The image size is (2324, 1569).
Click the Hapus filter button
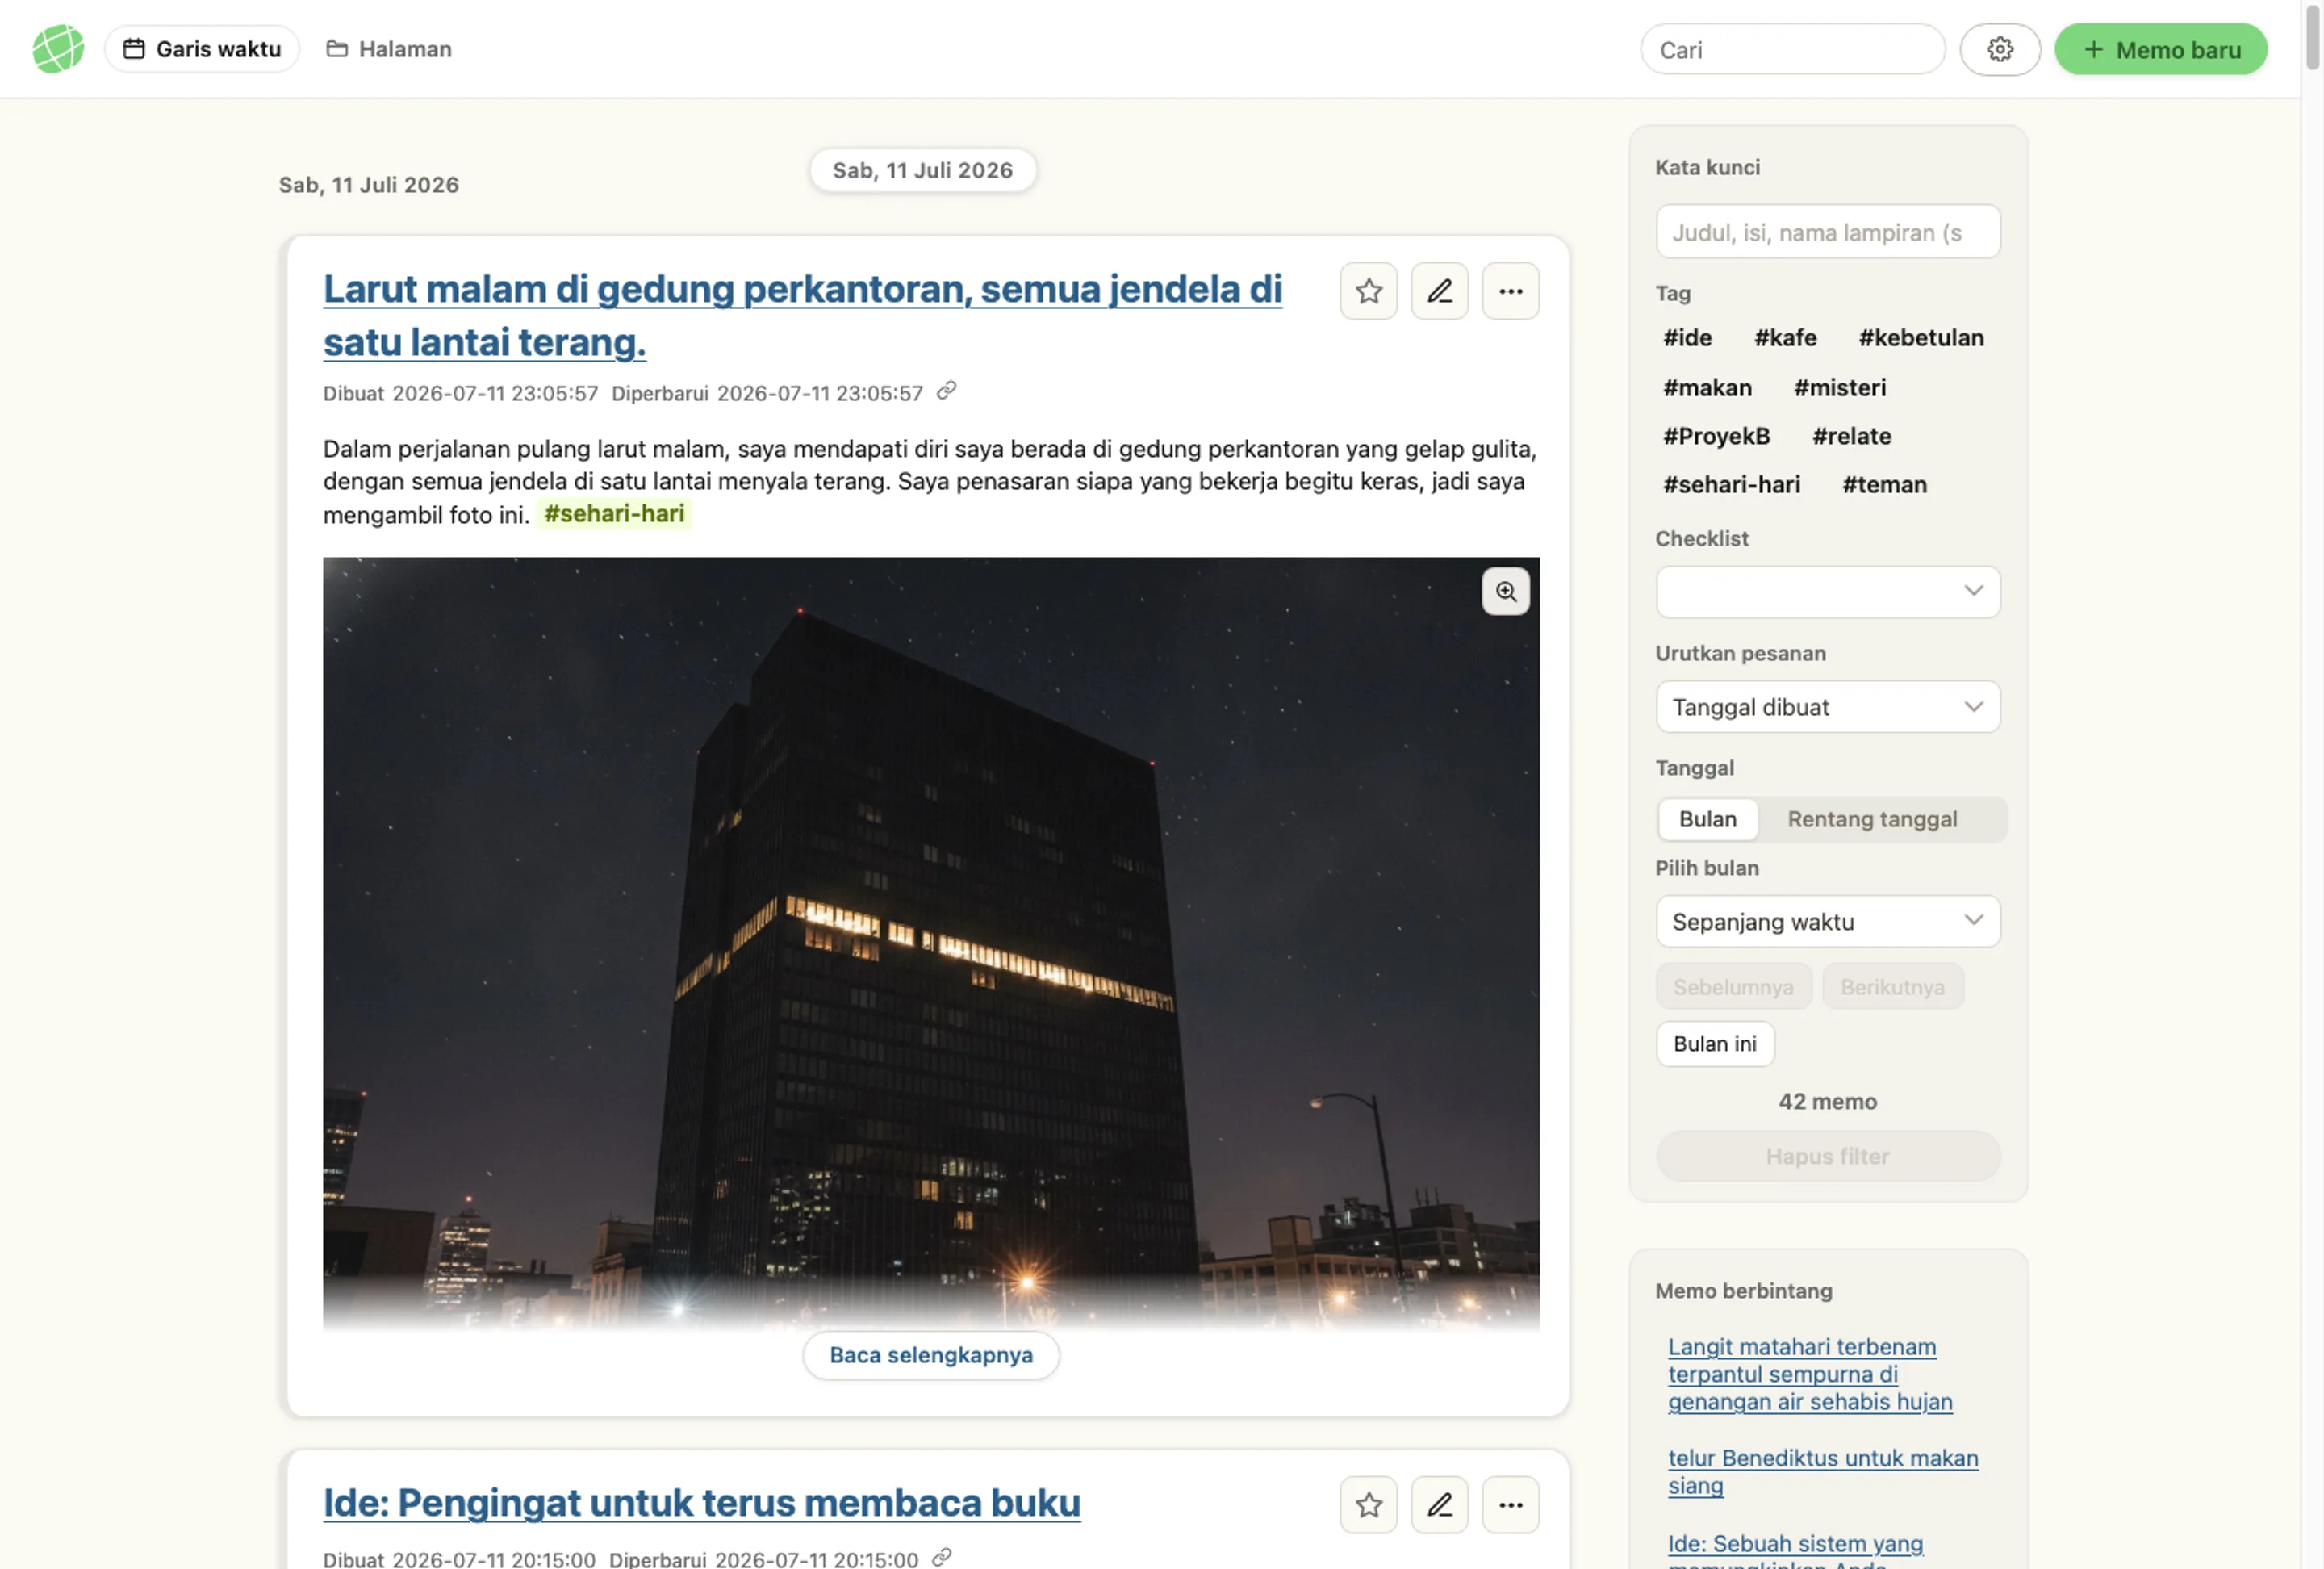point(1827,1156)
